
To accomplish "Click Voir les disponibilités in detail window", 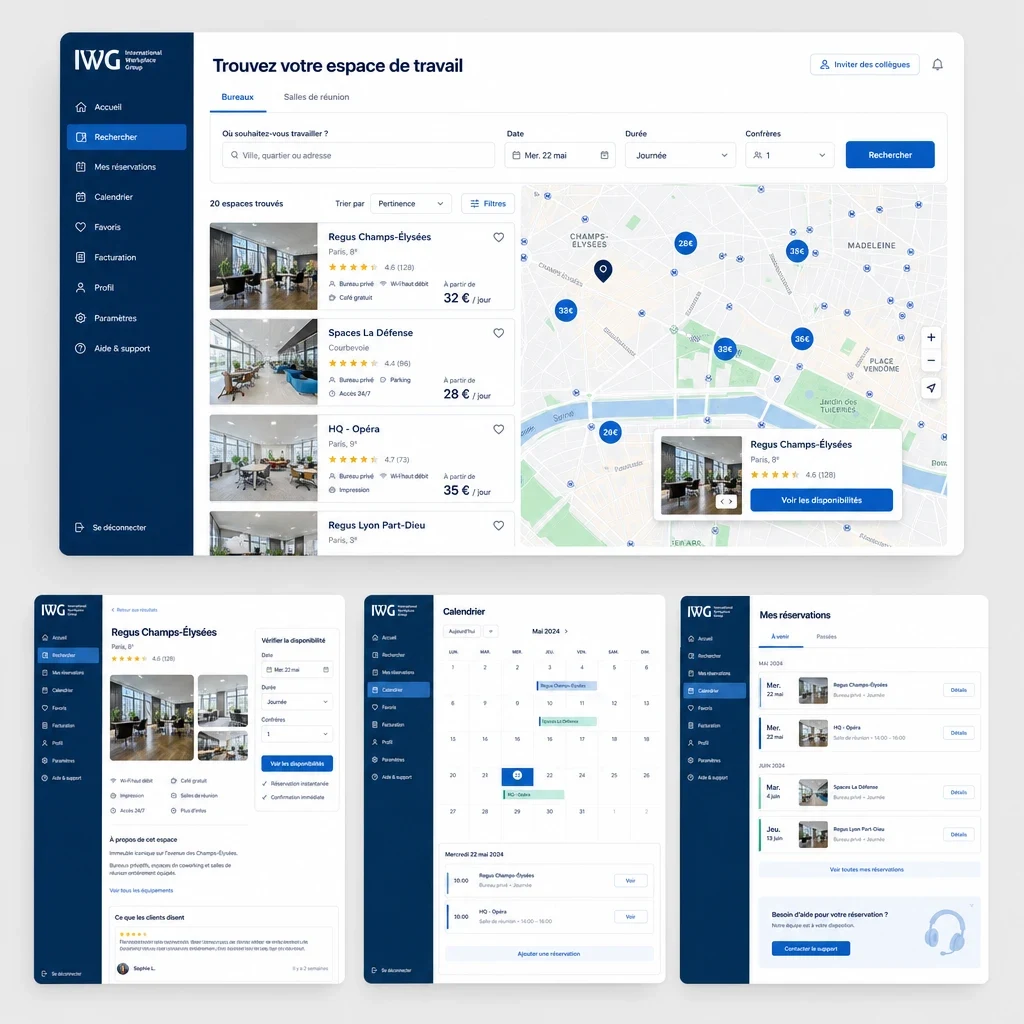I will point(297,763).
